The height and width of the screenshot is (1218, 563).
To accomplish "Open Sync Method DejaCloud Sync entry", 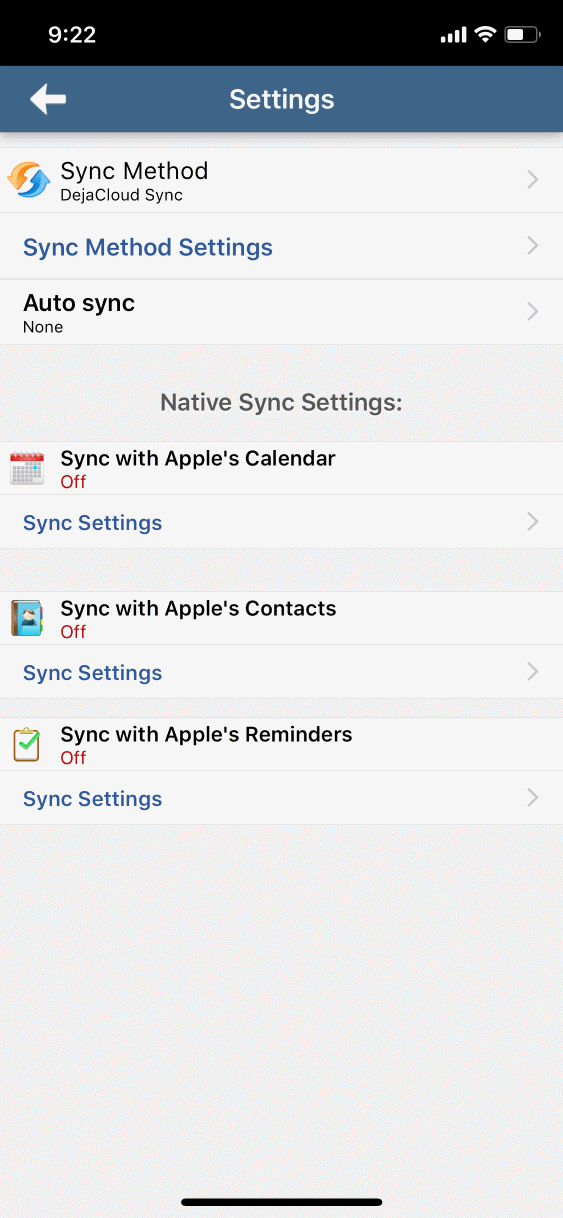I will click(x=281, y=180).
